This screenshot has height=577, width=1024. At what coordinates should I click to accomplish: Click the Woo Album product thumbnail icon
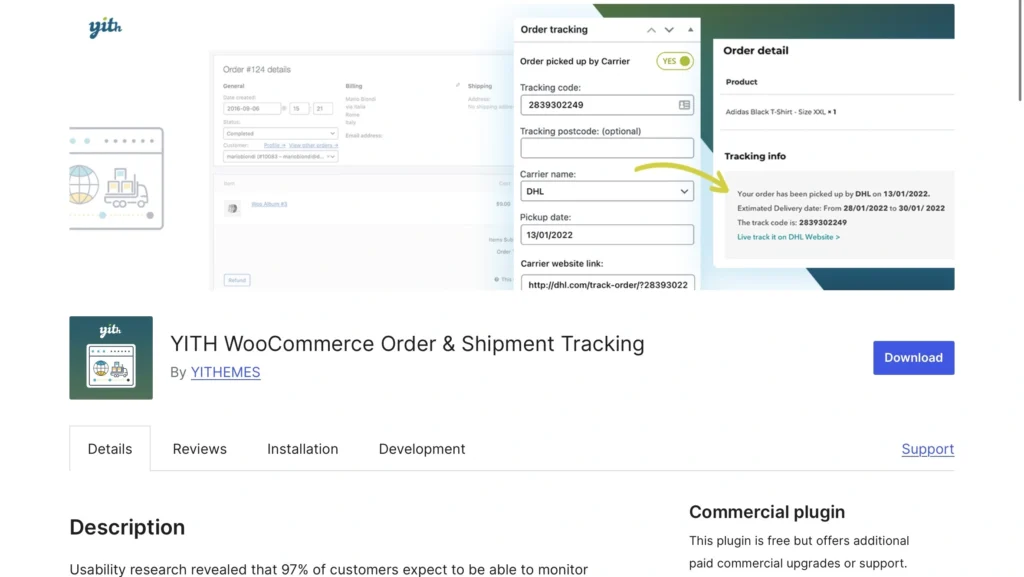233,208
